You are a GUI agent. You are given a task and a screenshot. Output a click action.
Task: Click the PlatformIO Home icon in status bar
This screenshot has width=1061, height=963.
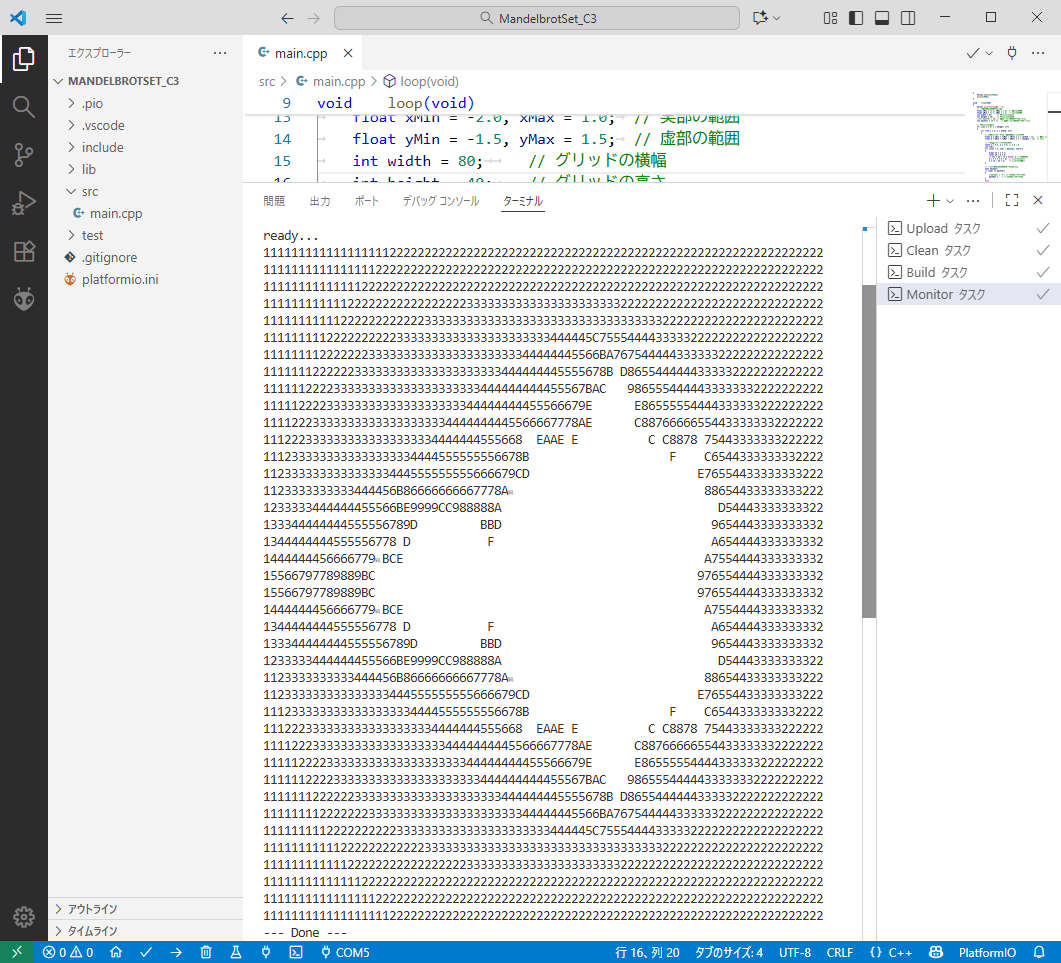[116, 952]
